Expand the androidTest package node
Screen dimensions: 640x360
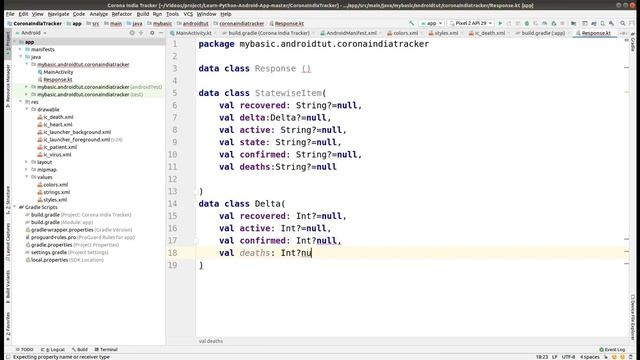(x=27, y=87)
